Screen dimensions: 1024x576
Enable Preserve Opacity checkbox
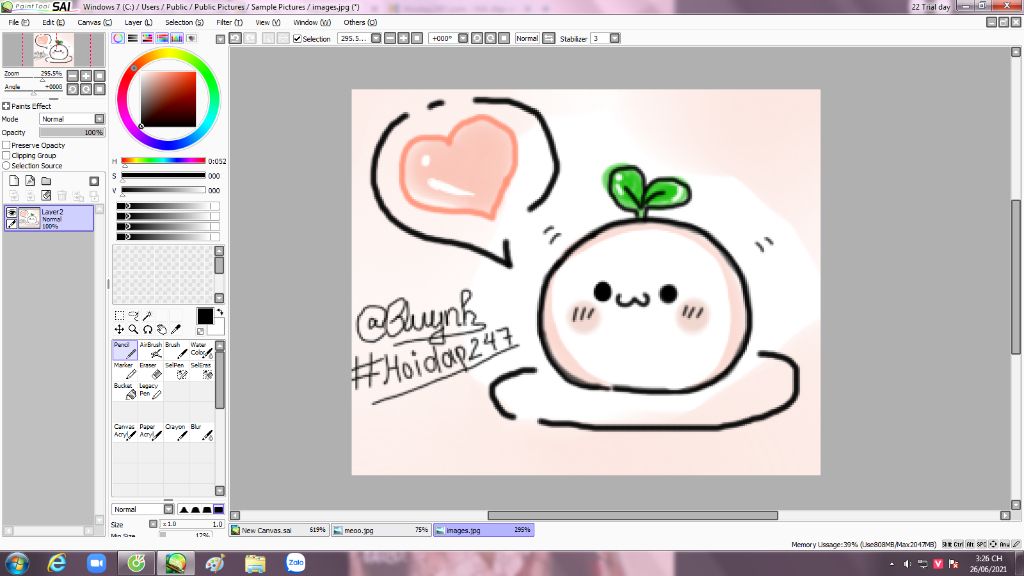tap(7, 146)
